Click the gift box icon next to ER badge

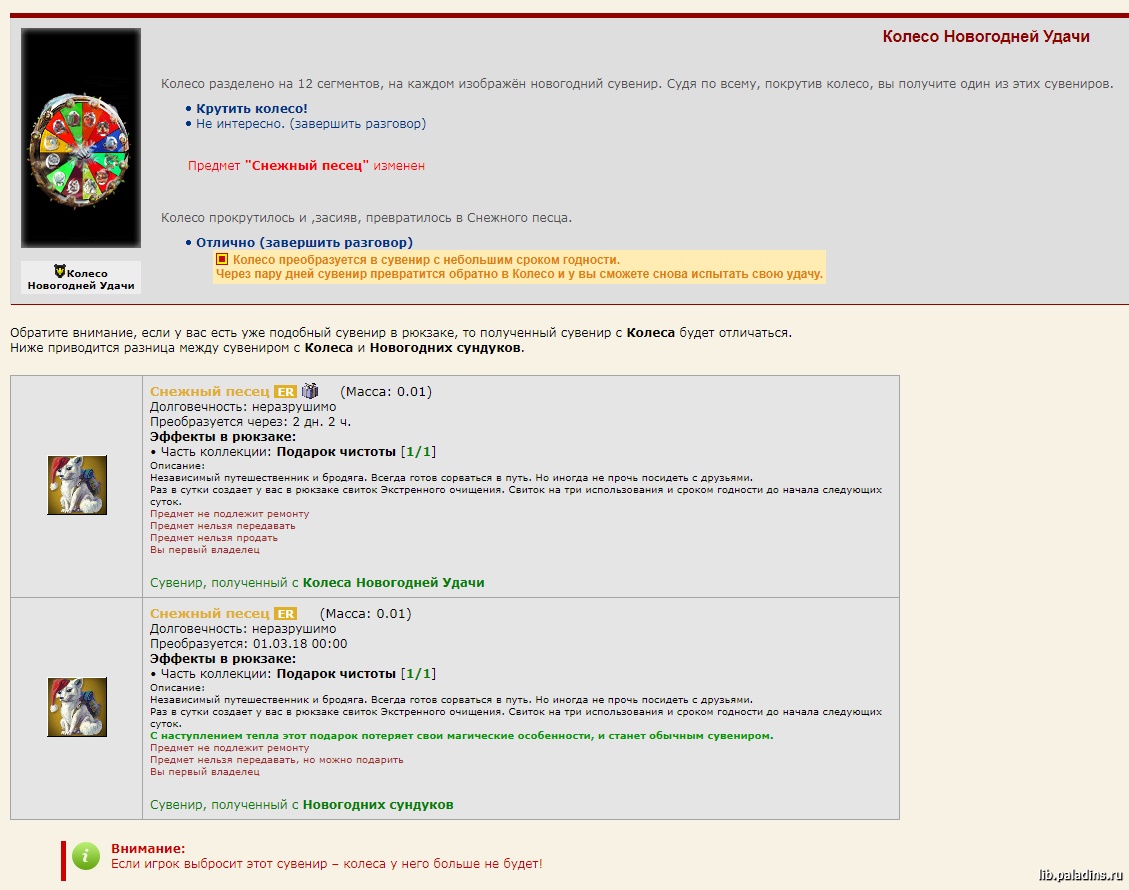[310, 391]
